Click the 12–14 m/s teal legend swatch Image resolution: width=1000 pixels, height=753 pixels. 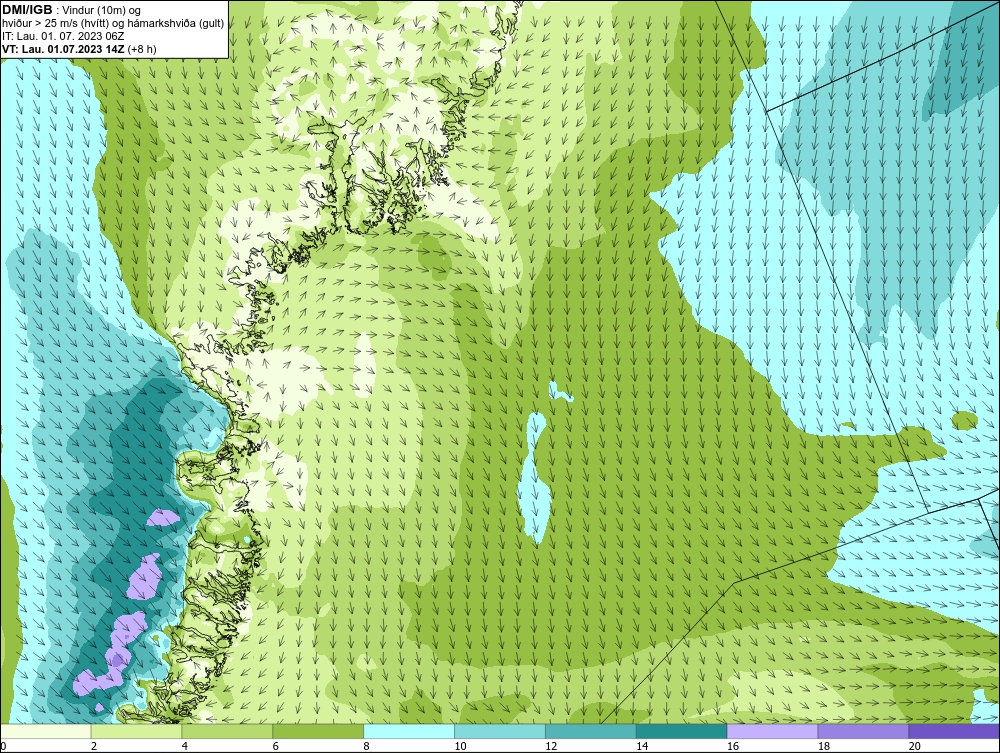(591, 731)
